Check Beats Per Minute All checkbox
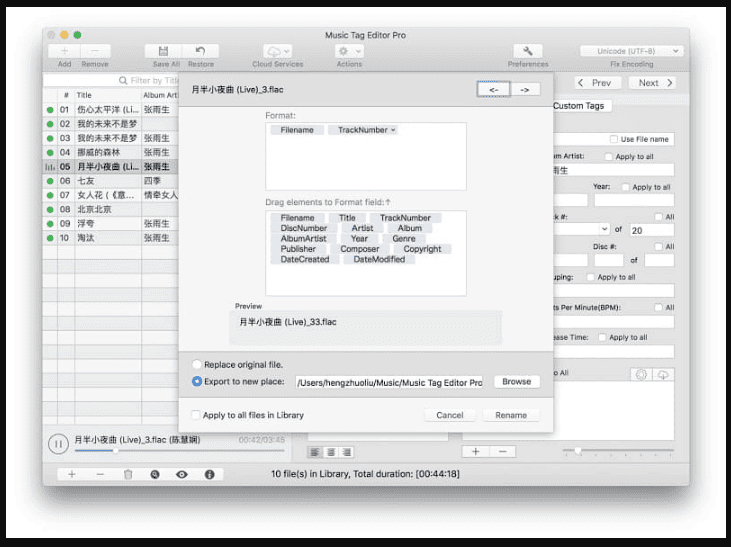The height and width of the screenshot is (547, 731). (658, 307)
